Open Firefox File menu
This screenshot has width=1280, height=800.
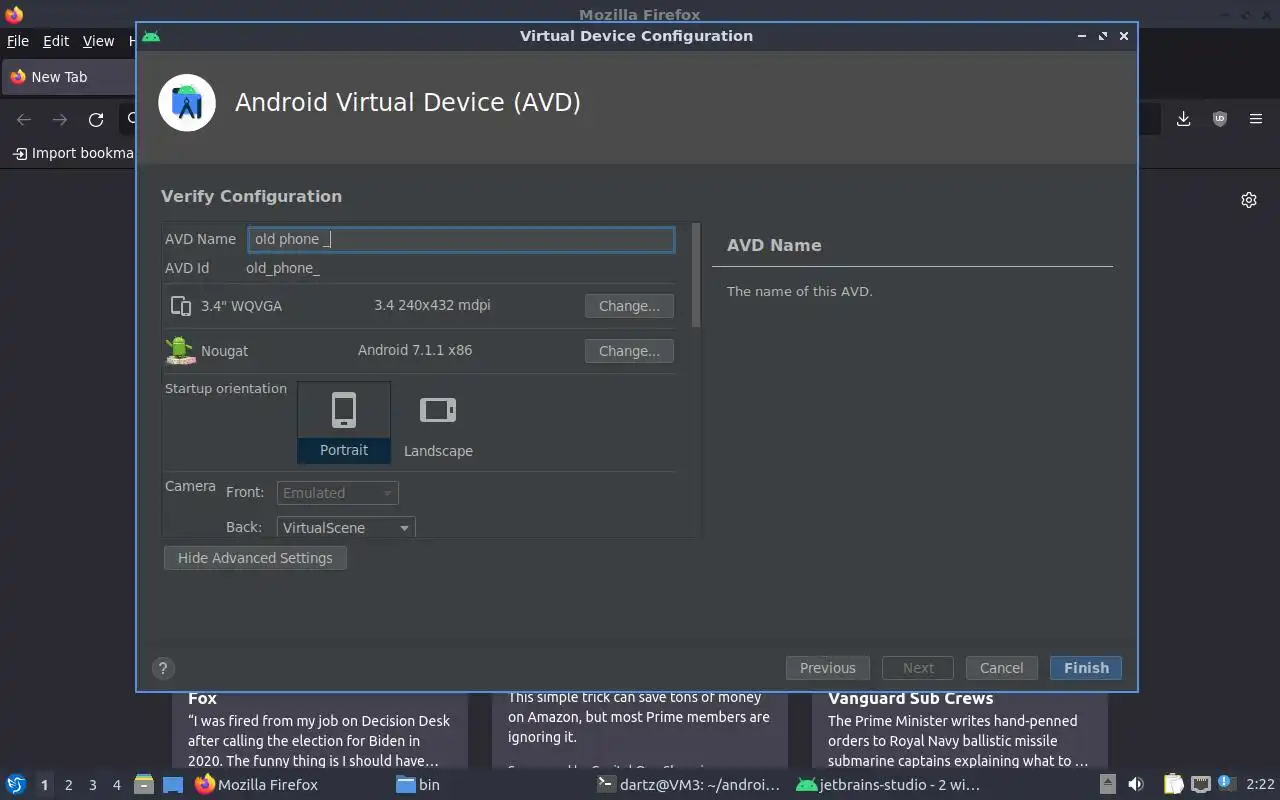[x=18, y=41]
